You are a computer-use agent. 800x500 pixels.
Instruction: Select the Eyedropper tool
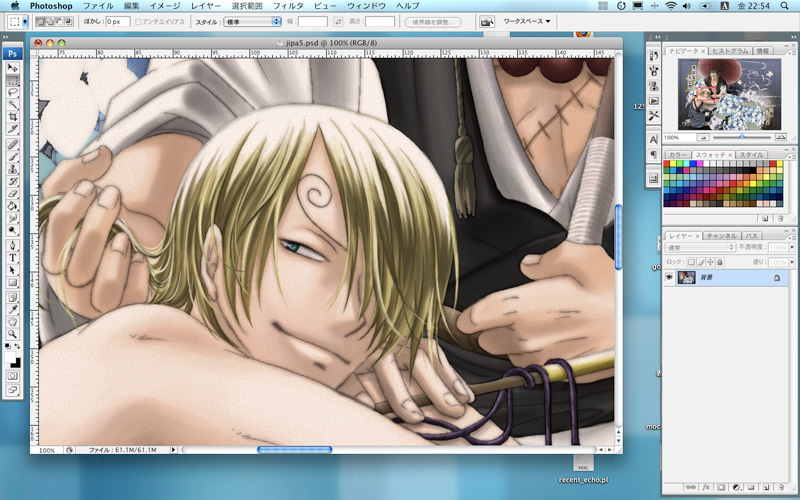click(x=12, y=310)
